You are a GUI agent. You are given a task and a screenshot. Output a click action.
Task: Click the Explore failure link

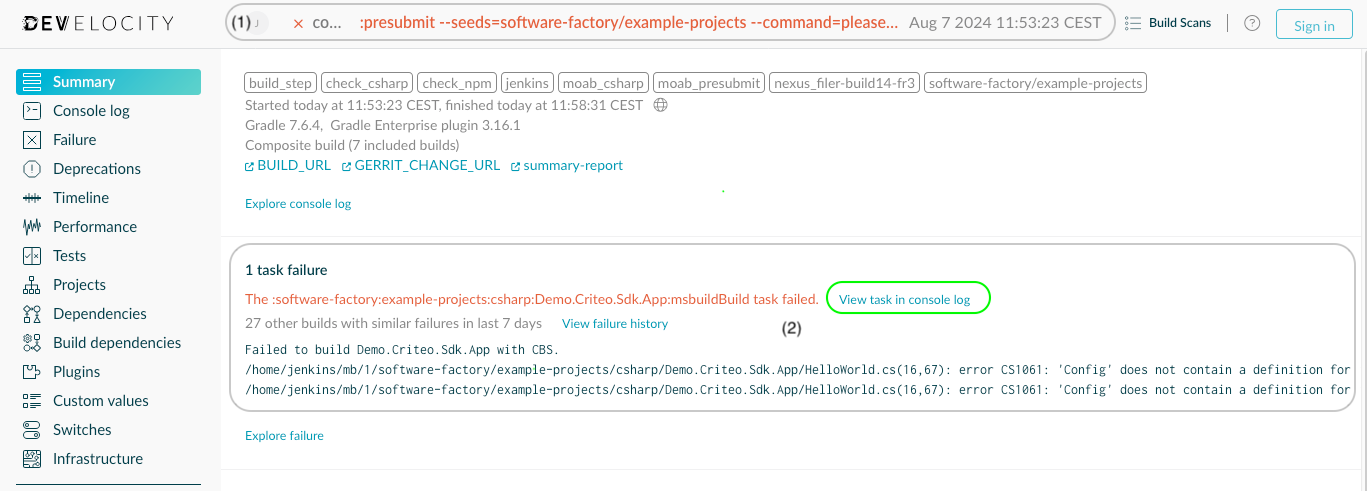(x=284, y=436)
